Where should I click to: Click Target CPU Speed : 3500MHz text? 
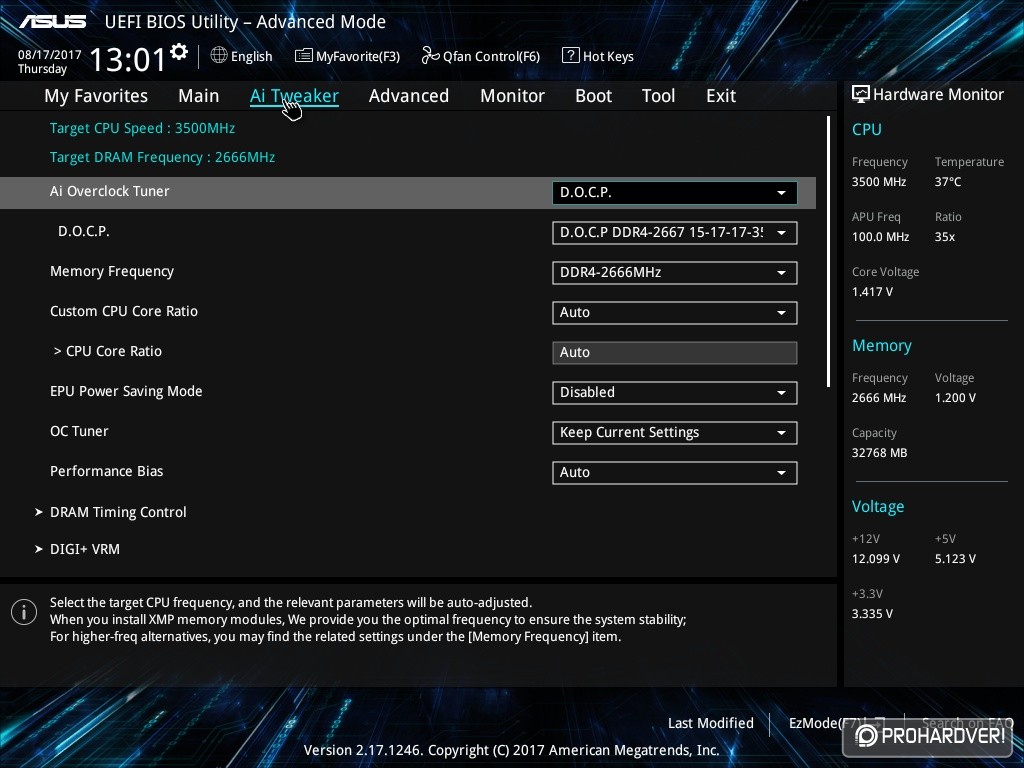pos(142,128)
